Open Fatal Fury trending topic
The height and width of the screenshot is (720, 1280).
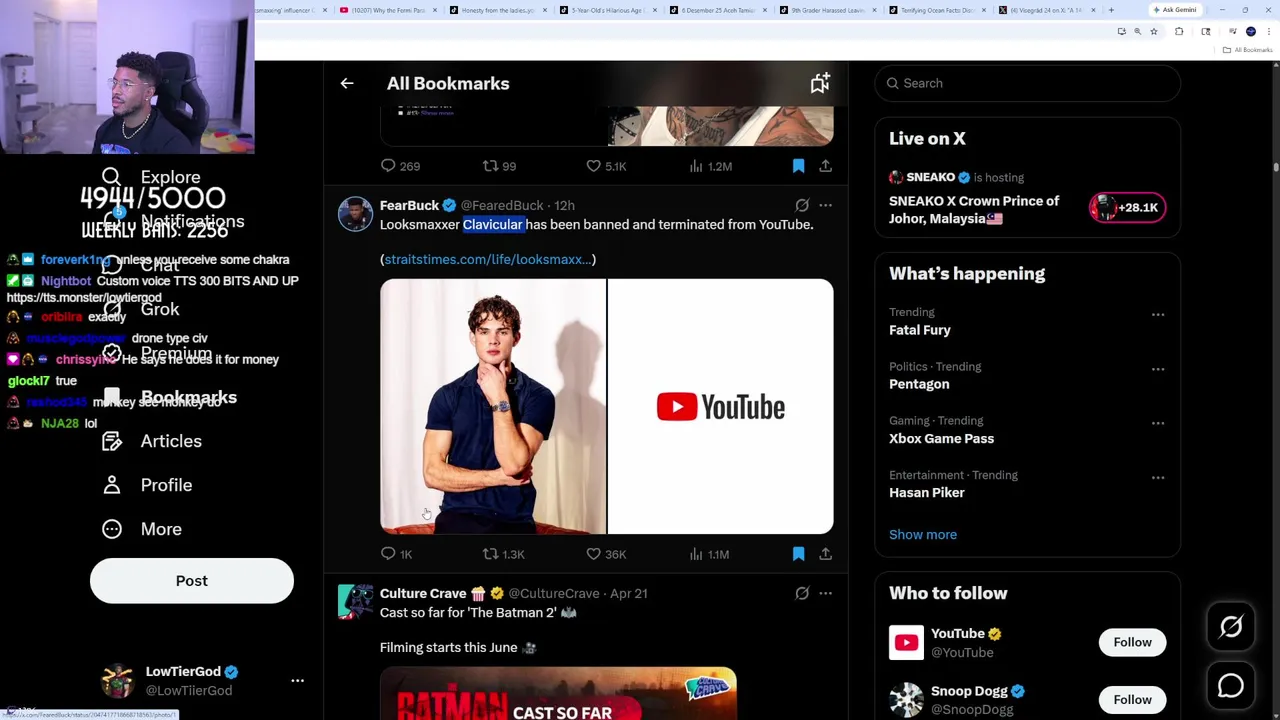point(920,330)
